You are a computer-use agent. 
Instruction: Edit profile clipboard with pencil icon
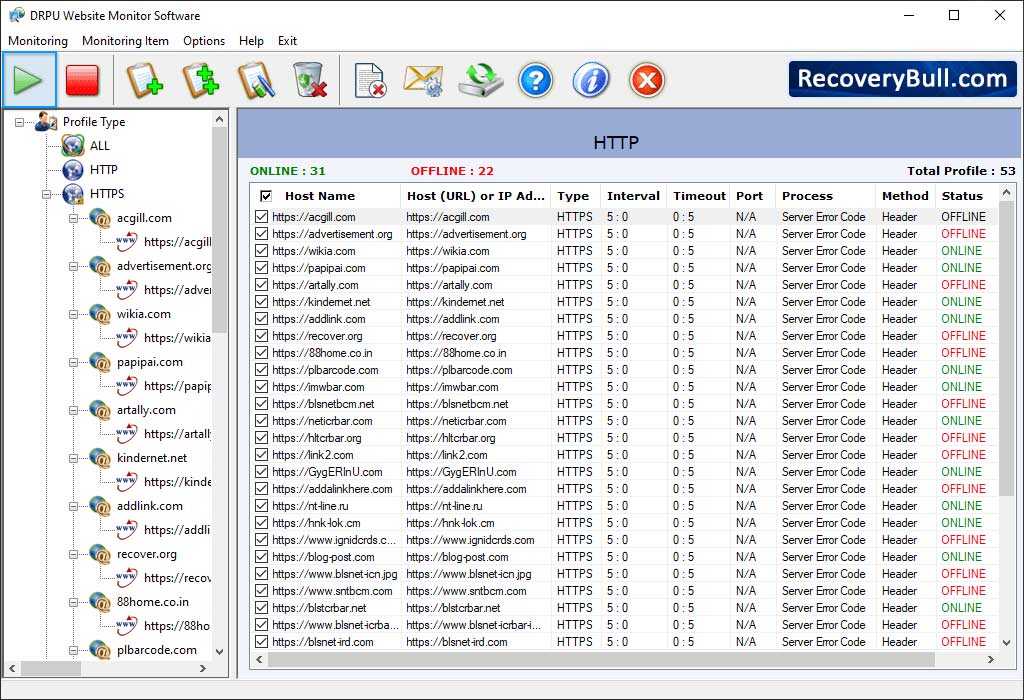coord(256,80)
